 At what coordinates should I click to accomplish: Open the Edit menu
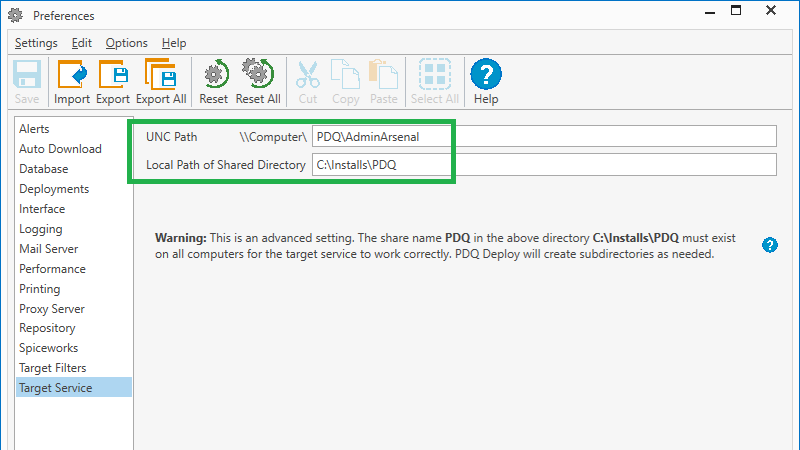[82, 43]
